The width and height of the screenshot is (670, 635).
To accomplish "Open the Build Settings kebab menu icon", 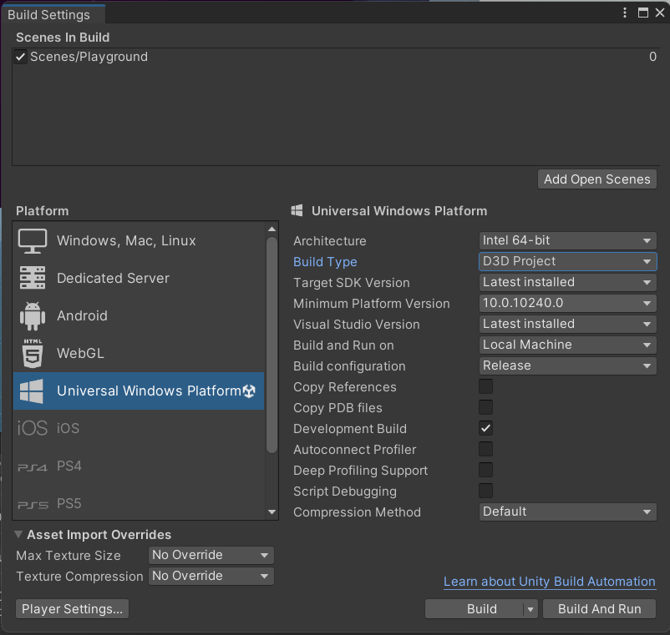I will [625, 13].
